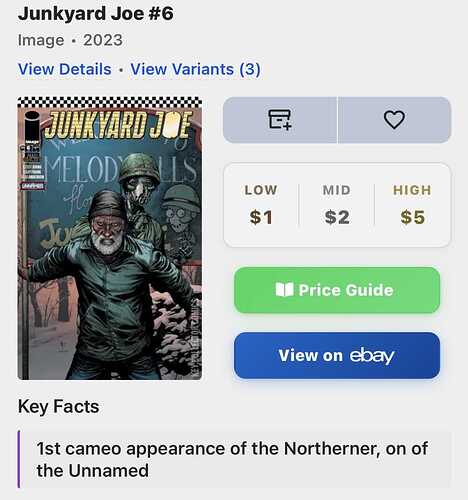This screenshot has height=500, width=468.
Task: Open the View Details link
Action: pyautogui.click(x=65, y=69)
